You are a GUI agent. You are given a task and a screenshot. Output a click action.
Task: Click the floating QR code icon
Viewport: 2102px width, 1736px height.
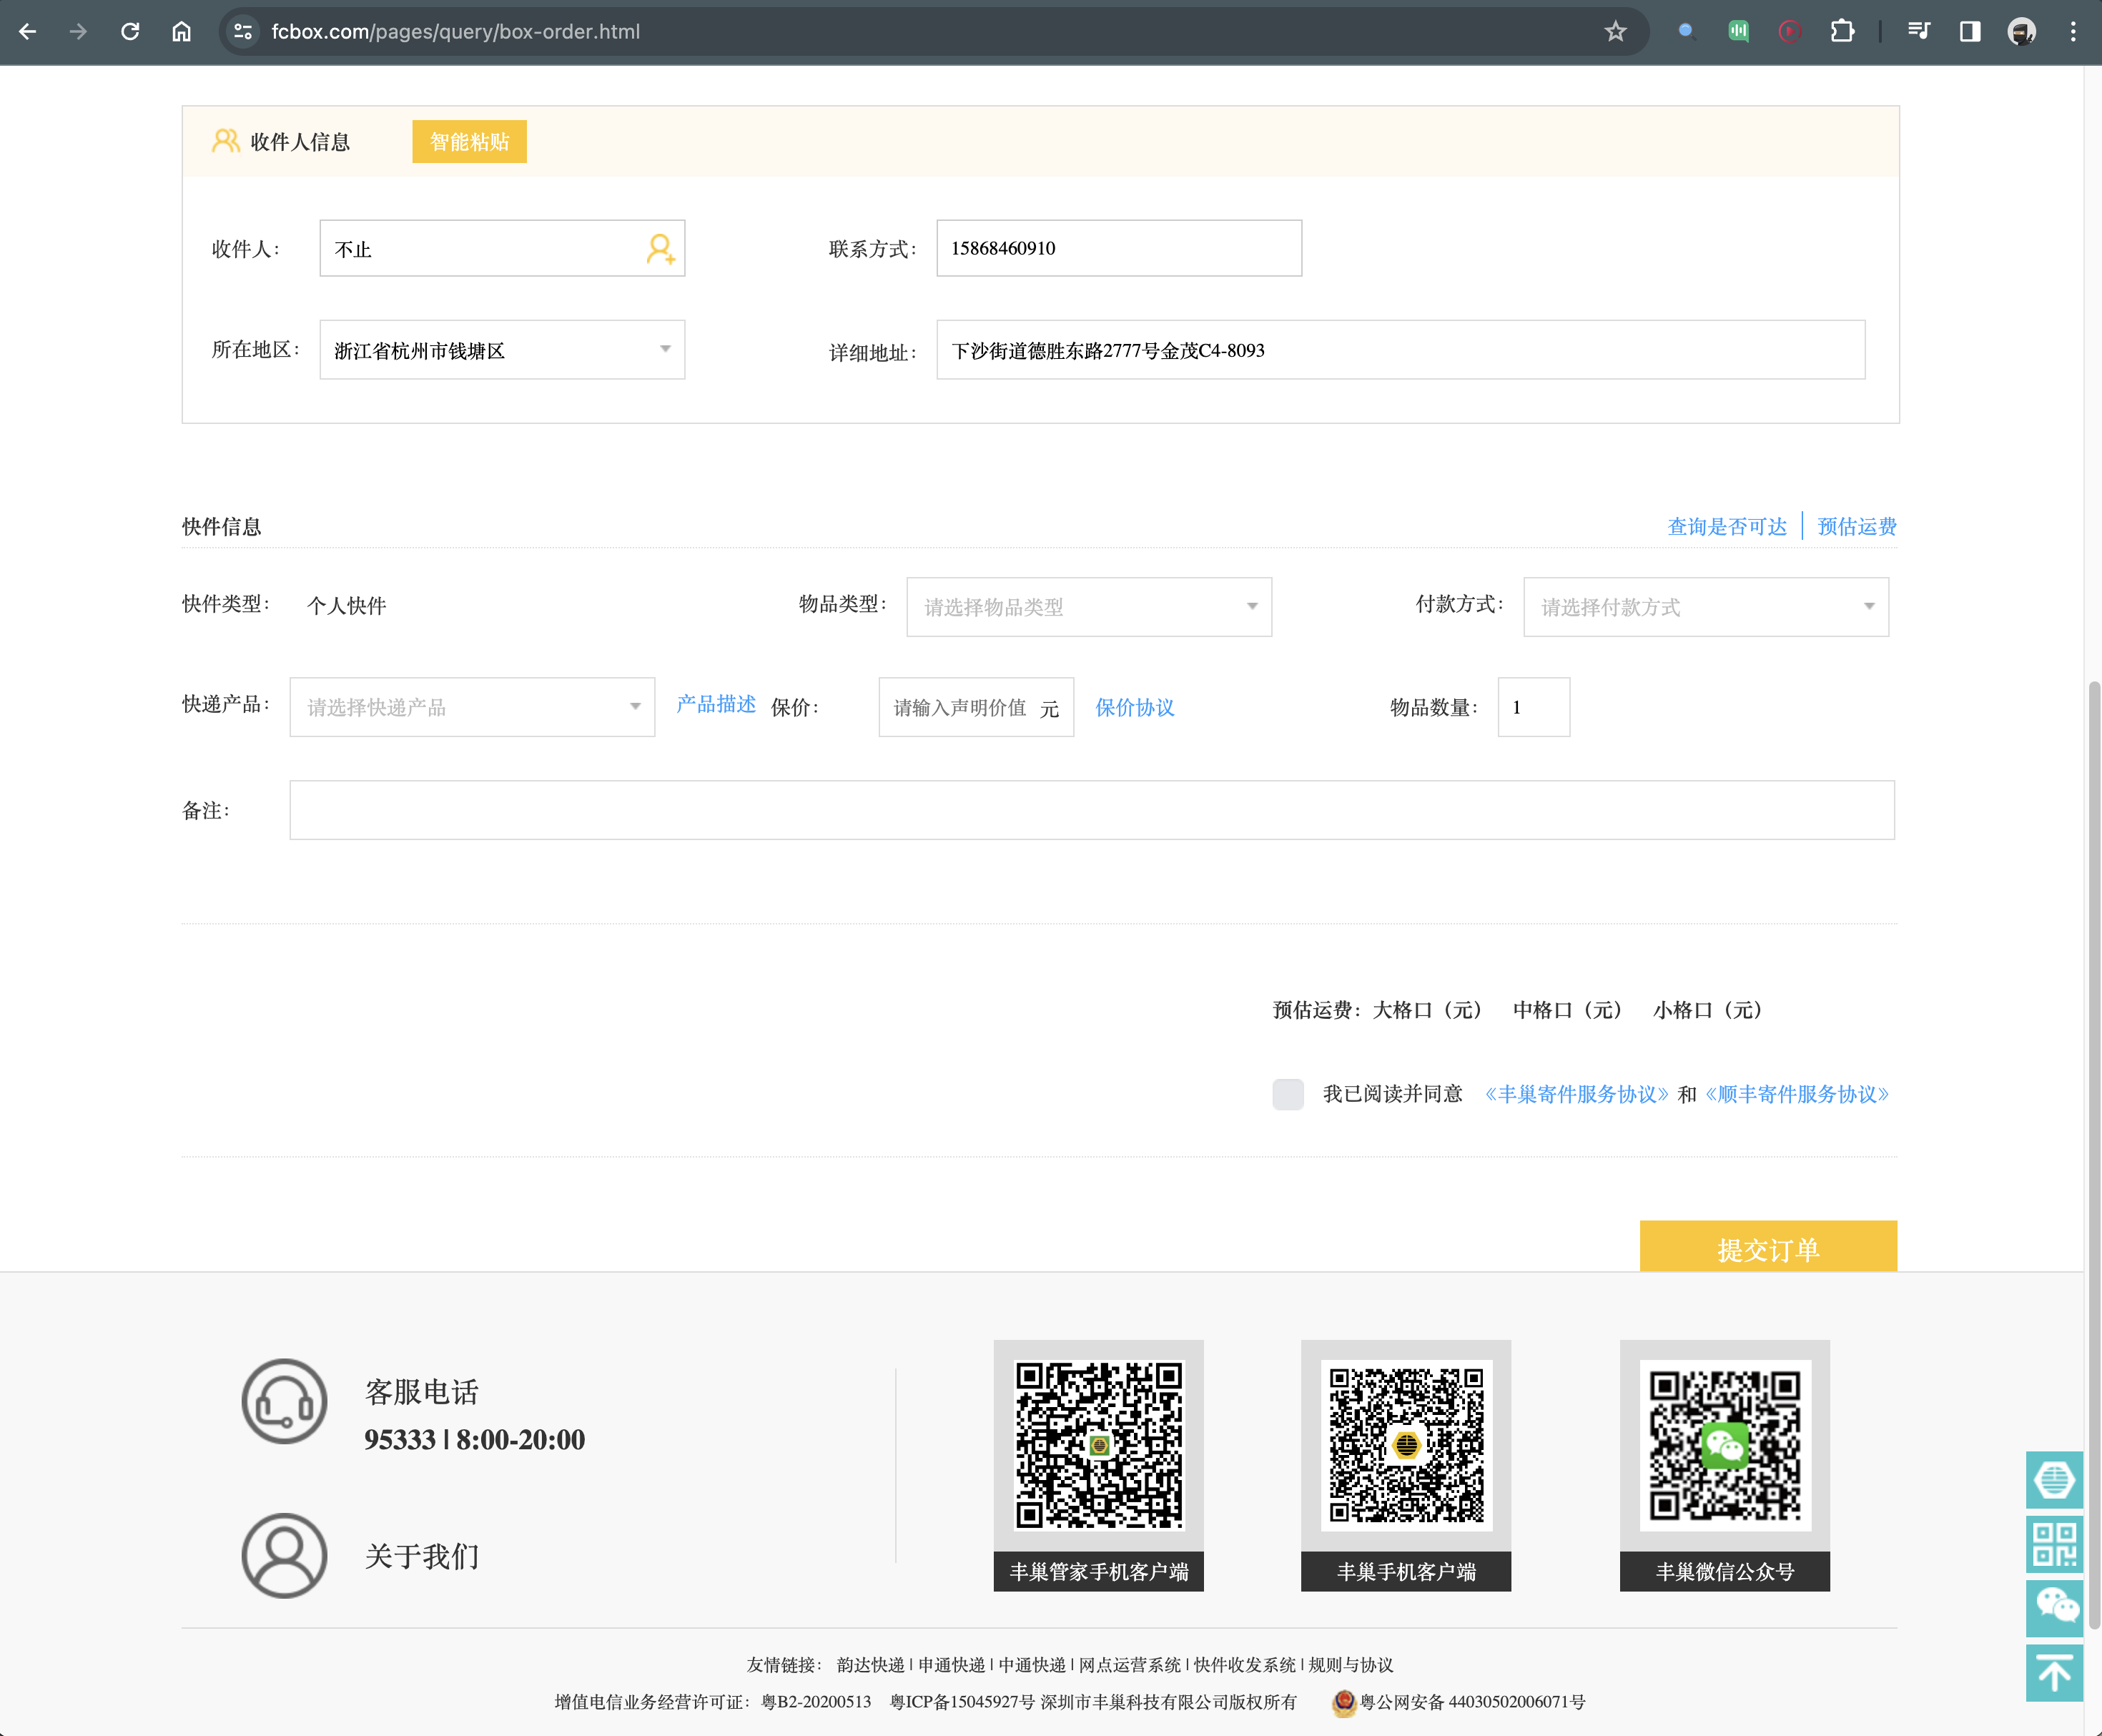click(2054, 1544)
